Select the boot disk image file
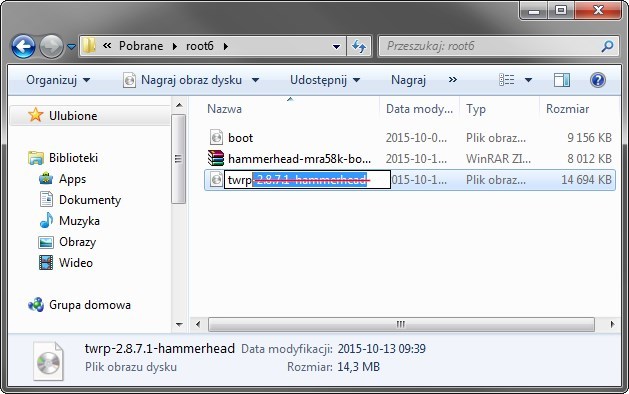This screenshot has height=394, width=629. click(240, 138)
